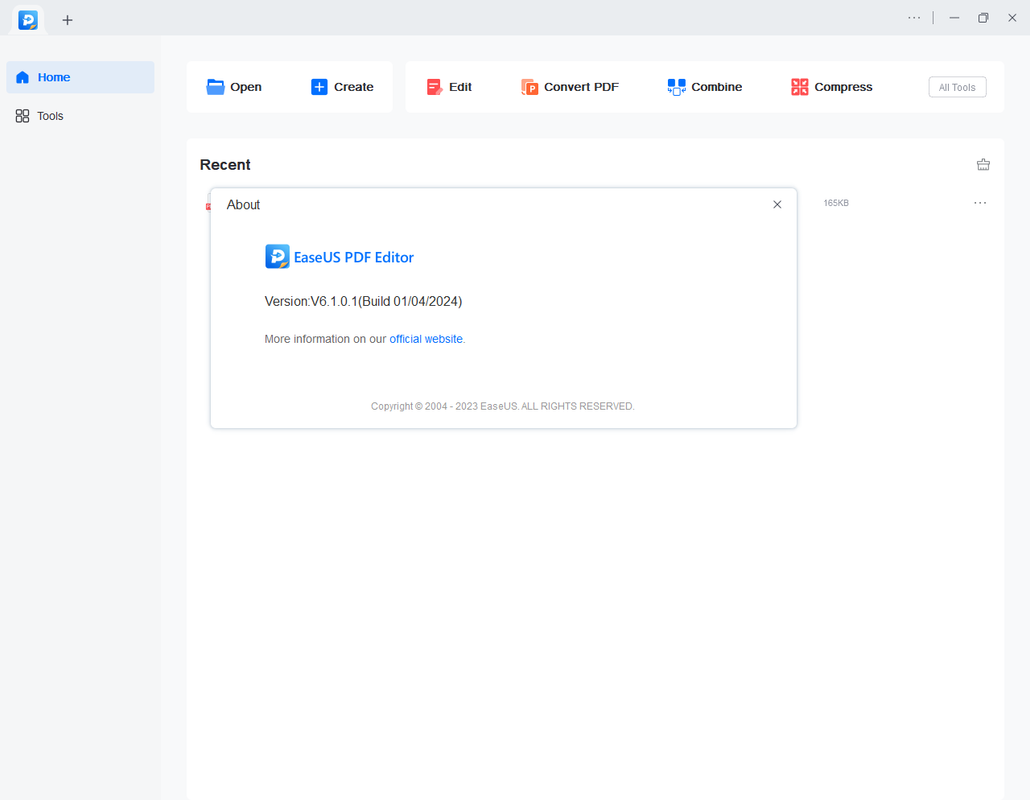This screenshot has height=800, width=1030.
Task: Open the EaseUS PDF Editor home tab icon
Action: click(28, 20)
